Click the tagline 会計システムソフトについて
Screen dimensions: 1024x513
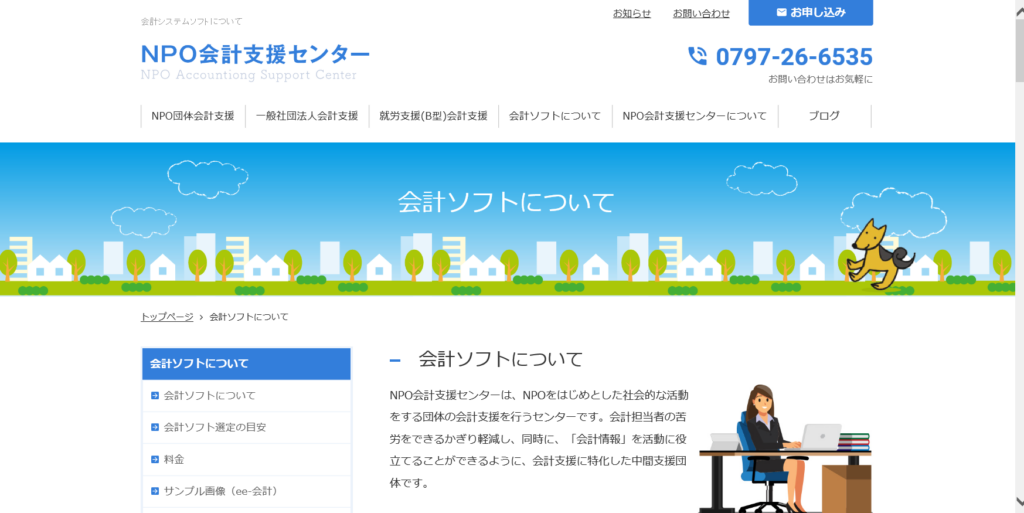coord(191,22)
